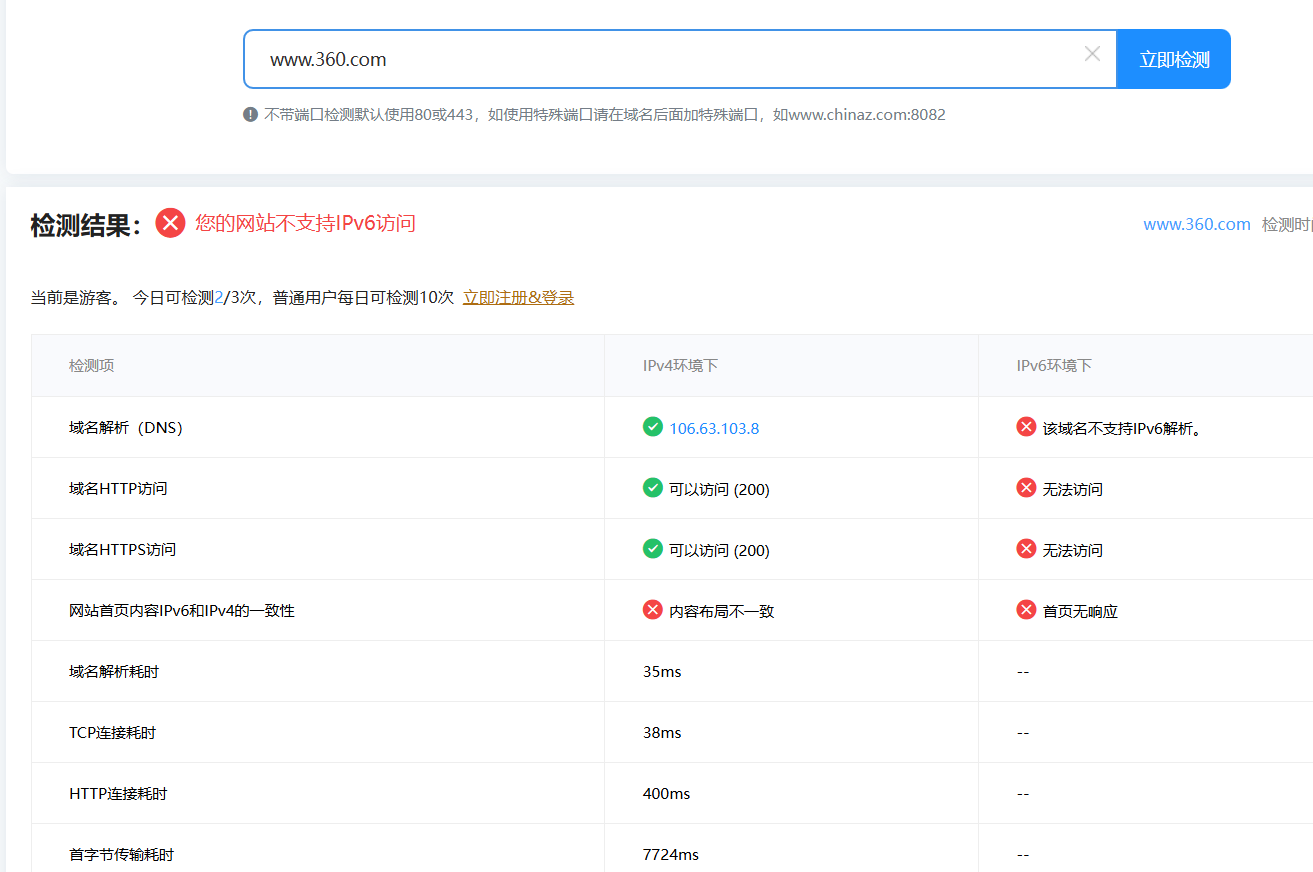Select the TCP连接耗时 row label

[112, 733]
